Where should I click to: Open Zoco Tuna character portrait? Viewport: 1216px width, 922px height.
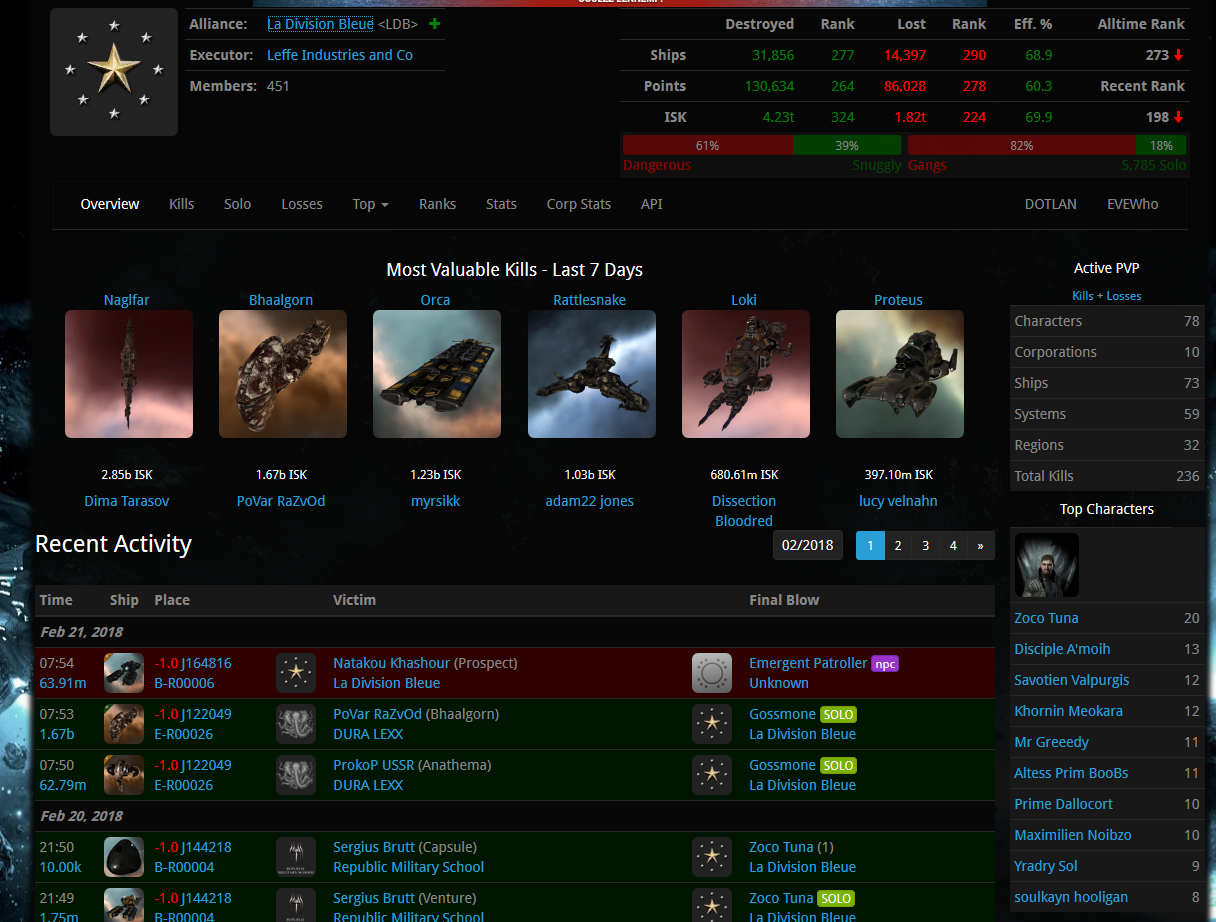(x=1047, y=565)
